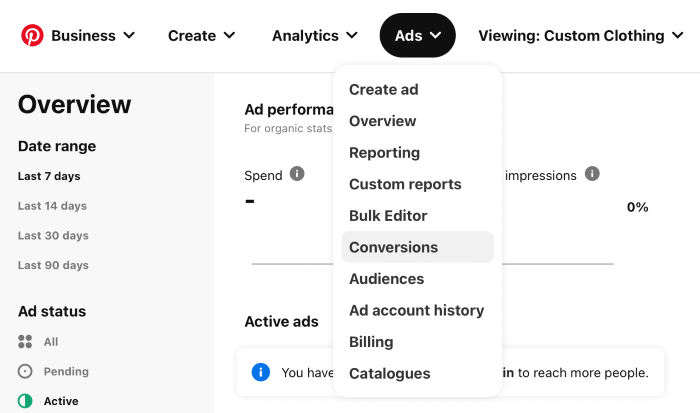Image resolution: width=700 pixels, height=413 pixels.
Task: Click the Pending status clock icon
Action: [25, 371]
